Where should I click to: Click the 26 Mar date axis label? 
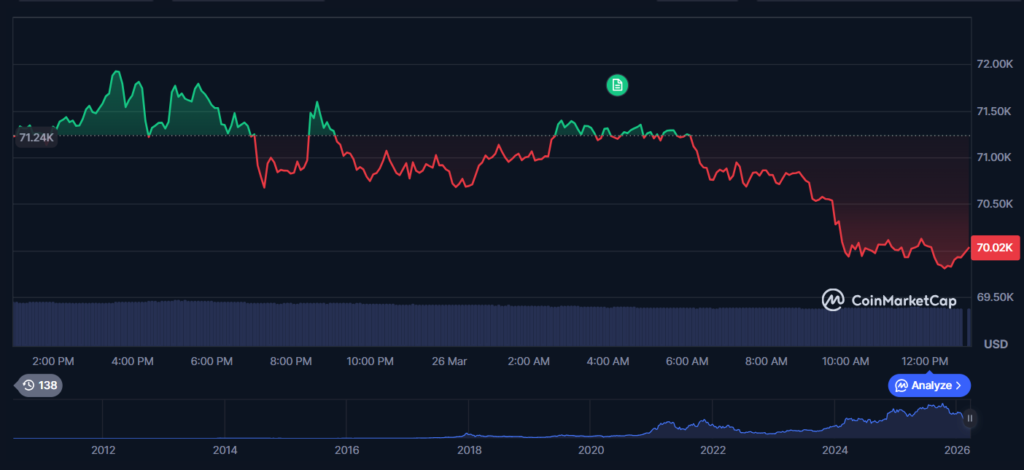[449, 360]
